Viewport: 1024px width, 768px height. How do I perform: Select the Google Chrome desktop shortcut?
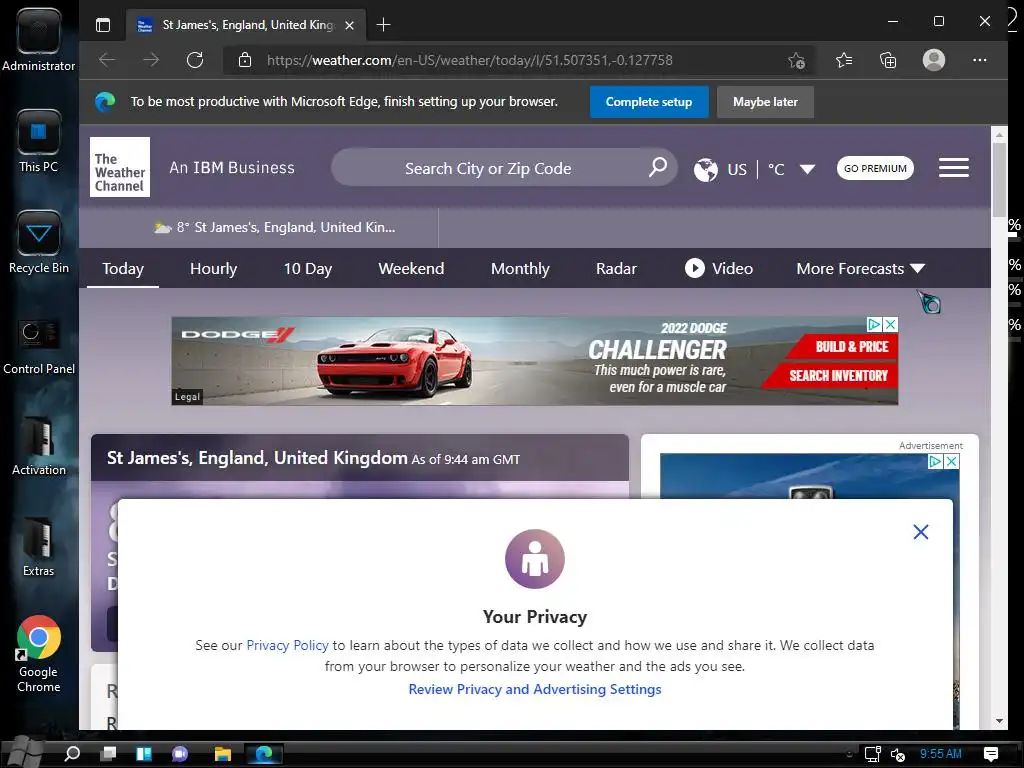point(39,654)
